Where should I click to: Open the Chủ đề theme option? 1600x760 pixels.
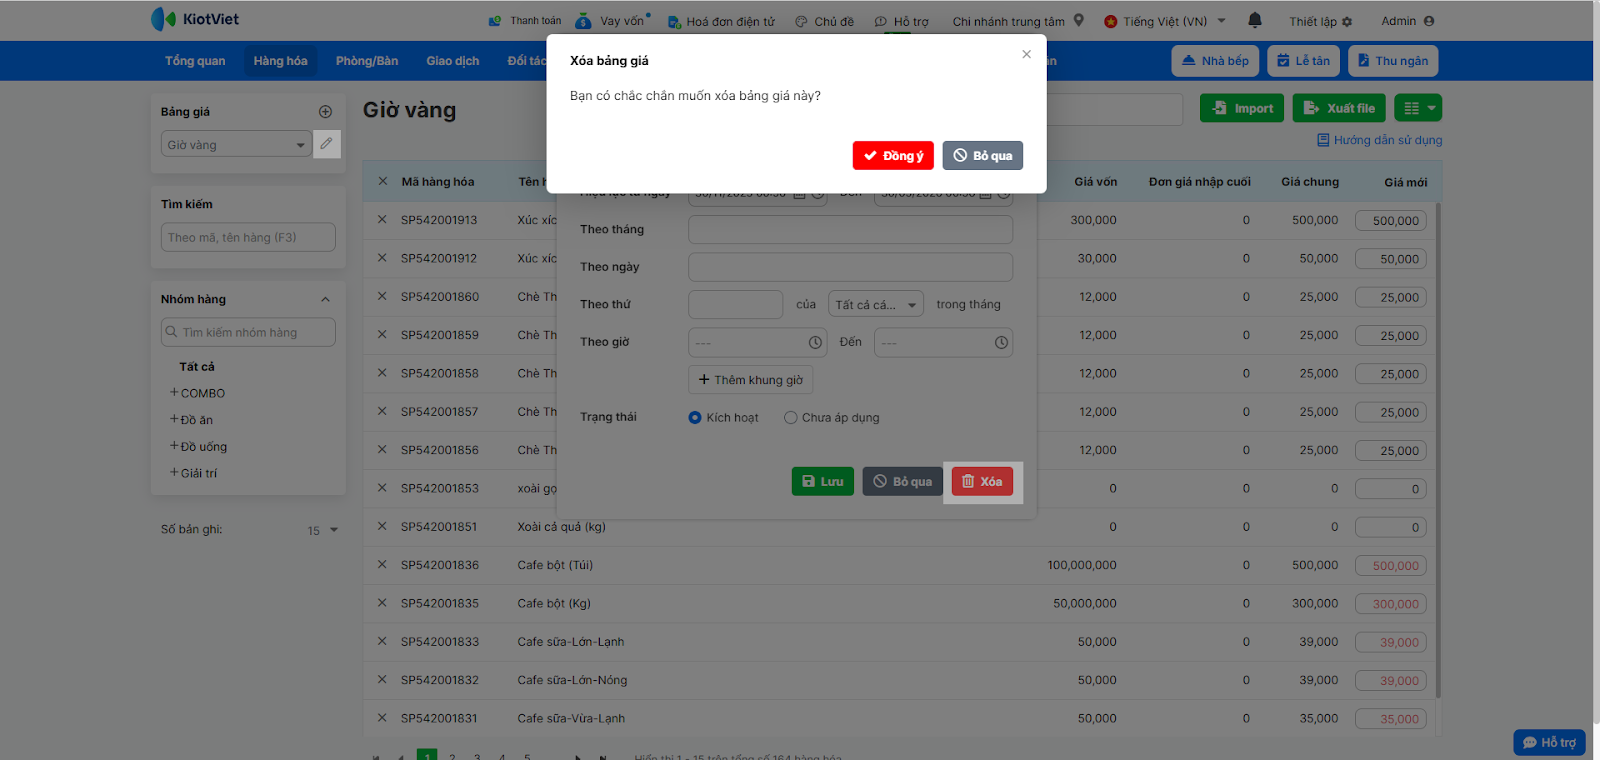tap(824, 21)
